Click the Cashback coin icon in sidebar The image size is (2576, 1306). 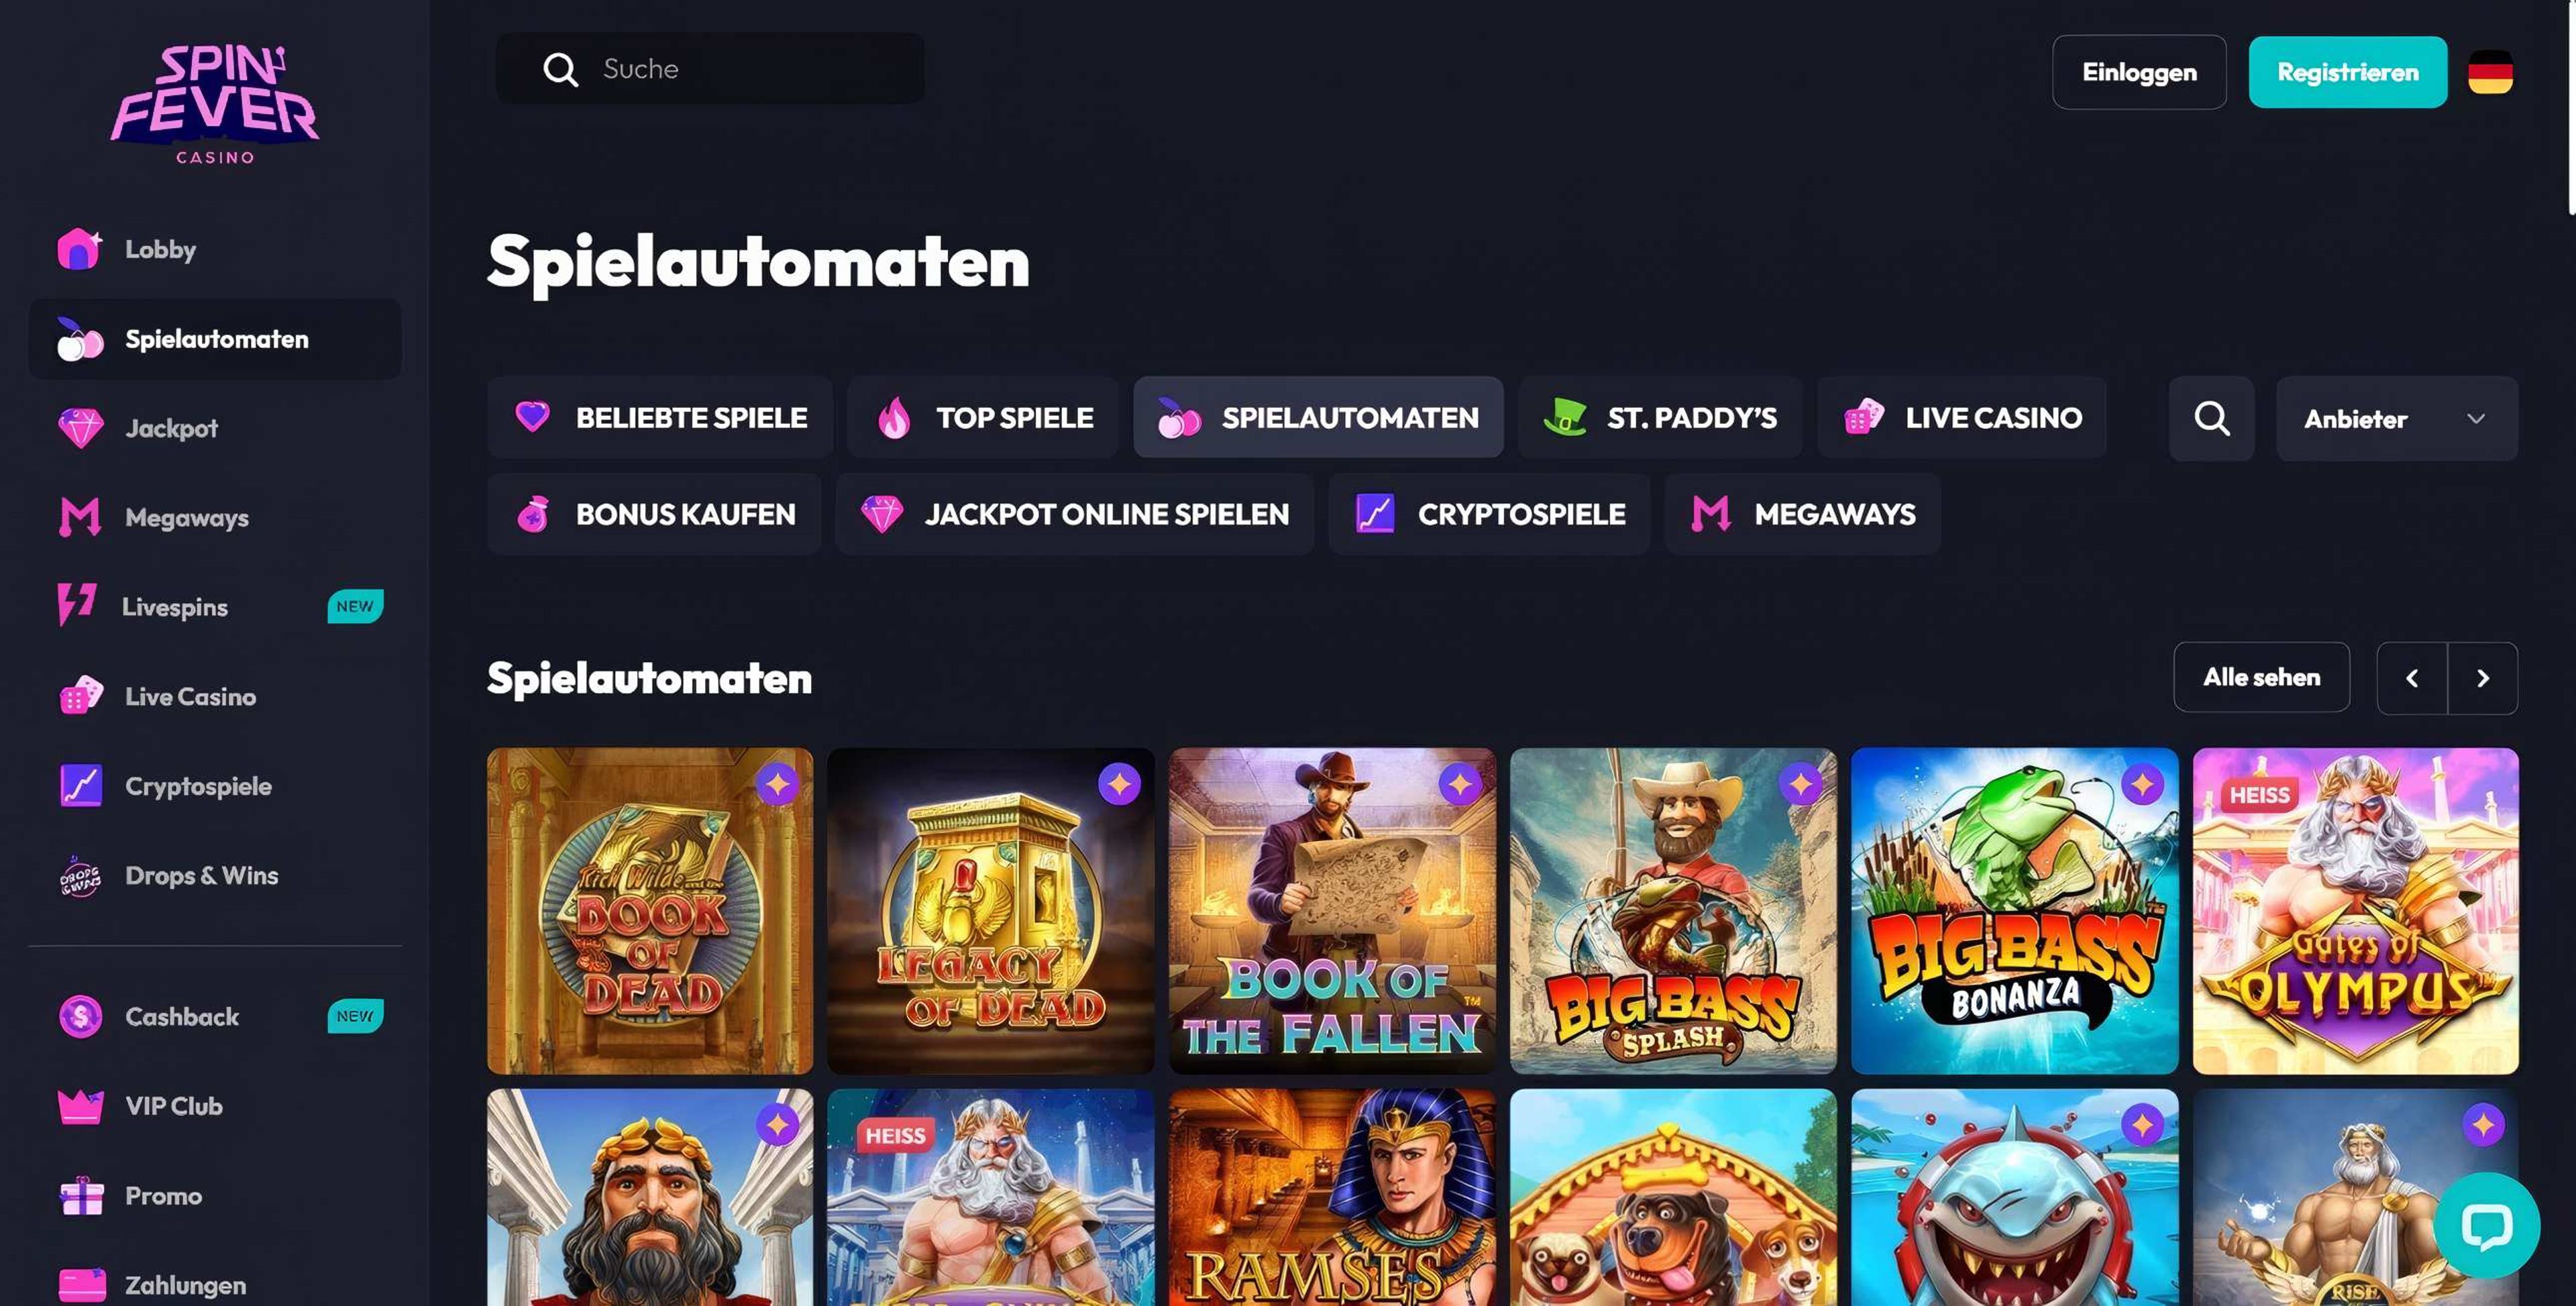click(x=80, y=1017)
